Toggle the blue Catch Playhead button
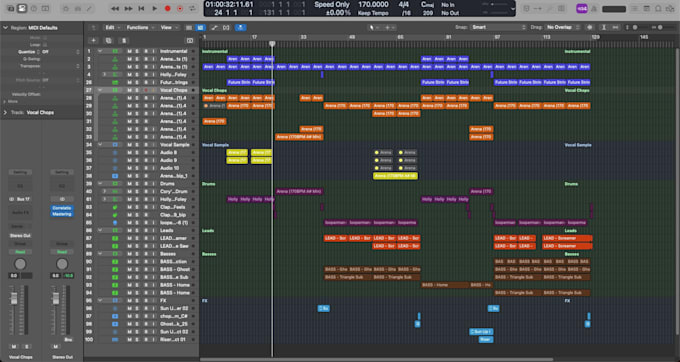 click(x=241, y=27)
